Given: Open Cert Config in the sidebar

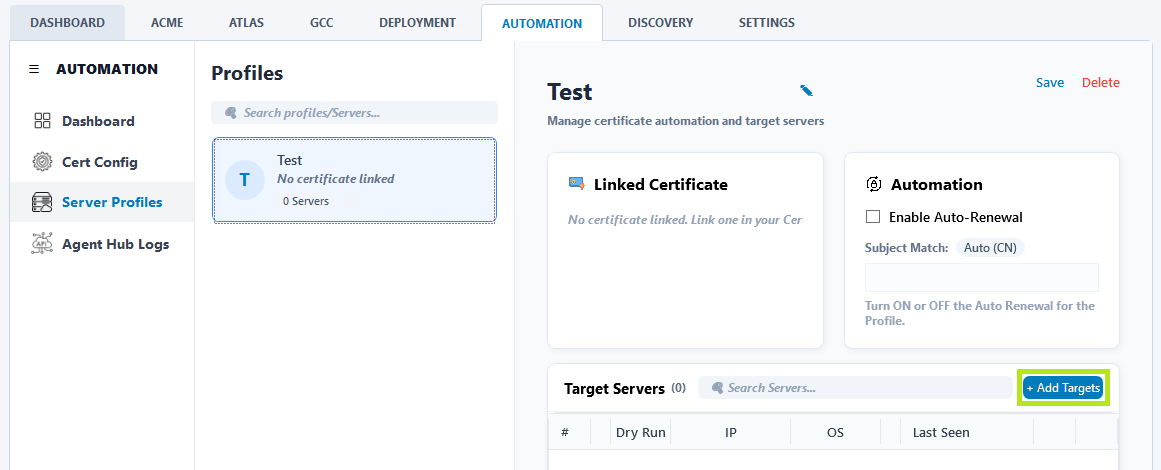Looking at the screenshot, I should (x=102, y=161).
